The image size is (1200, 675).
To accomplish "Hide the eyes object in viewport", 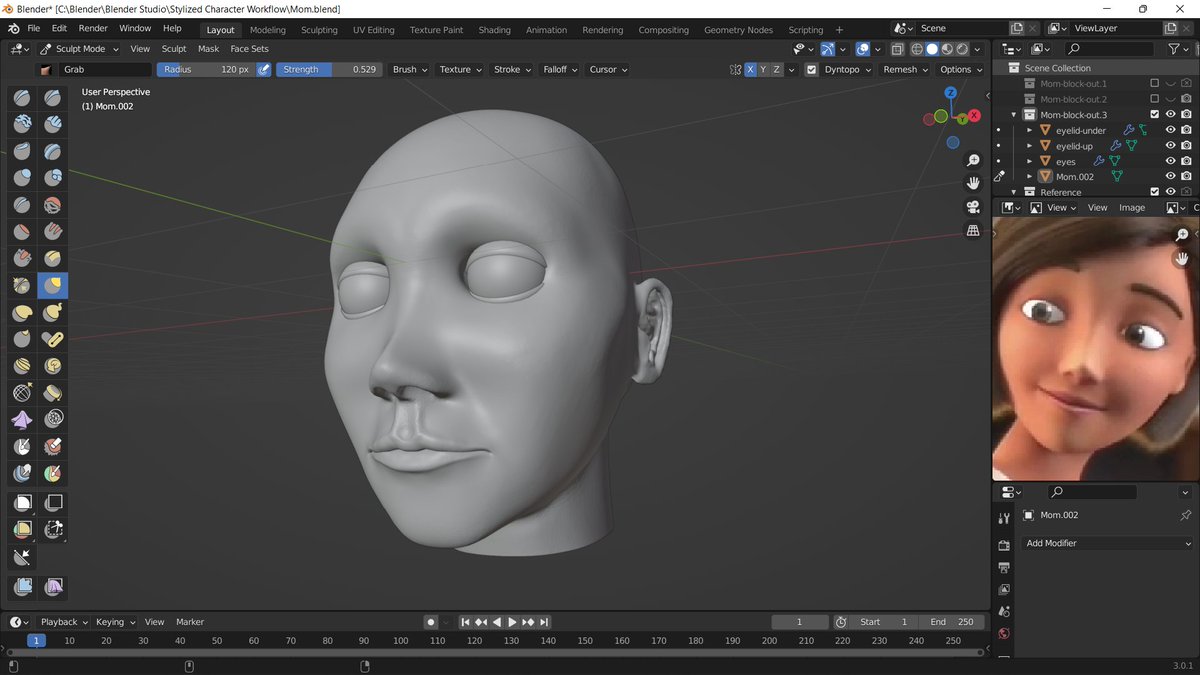I will pos(1170,161).
